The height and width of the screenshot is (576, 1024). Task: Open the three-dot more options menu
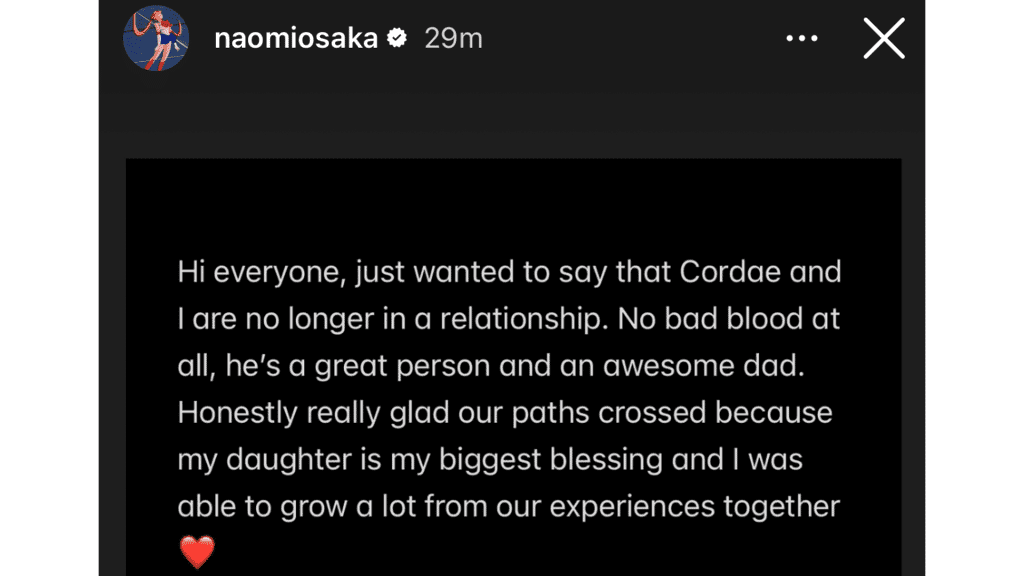(802, 39)
